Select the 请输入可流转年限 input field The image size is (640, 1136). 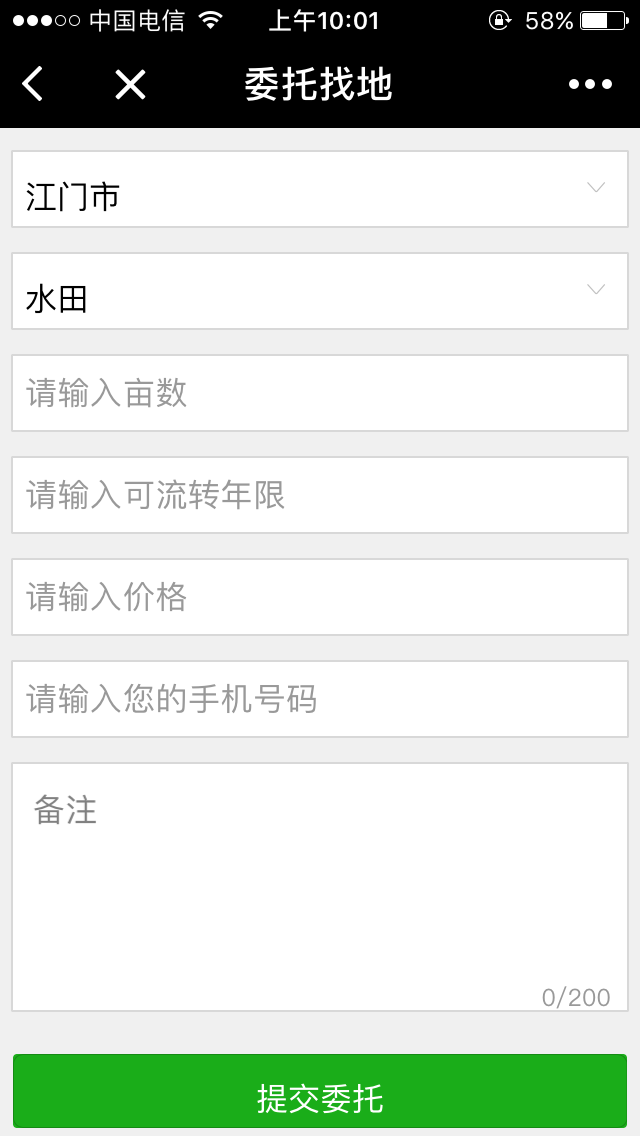pos(320,496)
